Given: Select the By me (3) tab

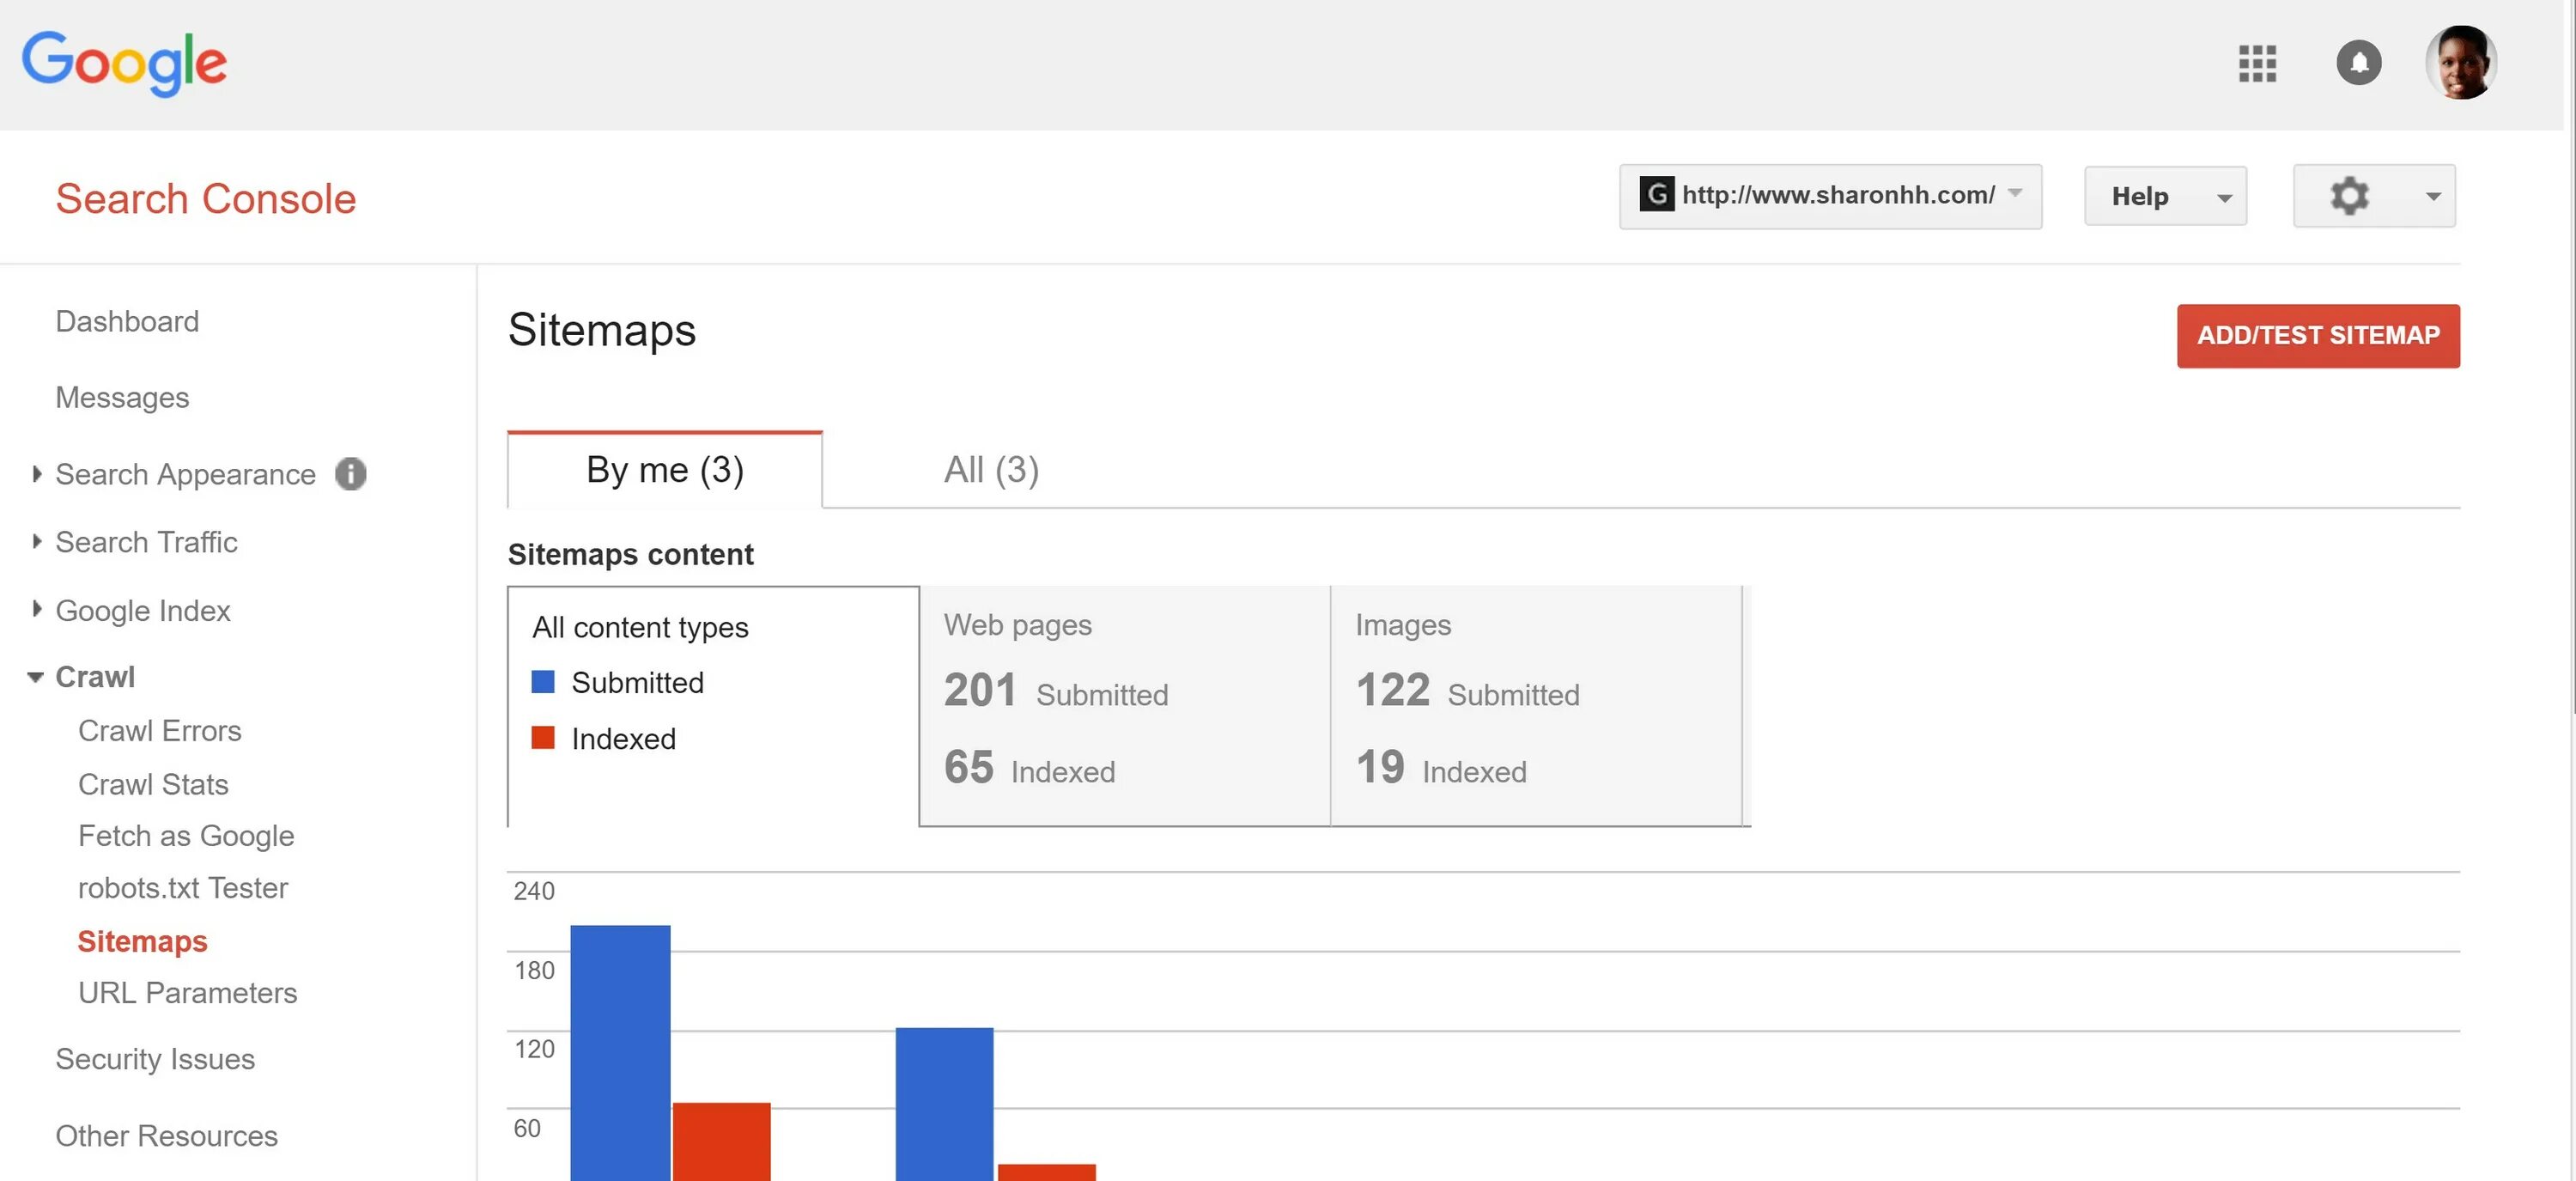Looking at the screenshot, I should click(x=665, y=468).
